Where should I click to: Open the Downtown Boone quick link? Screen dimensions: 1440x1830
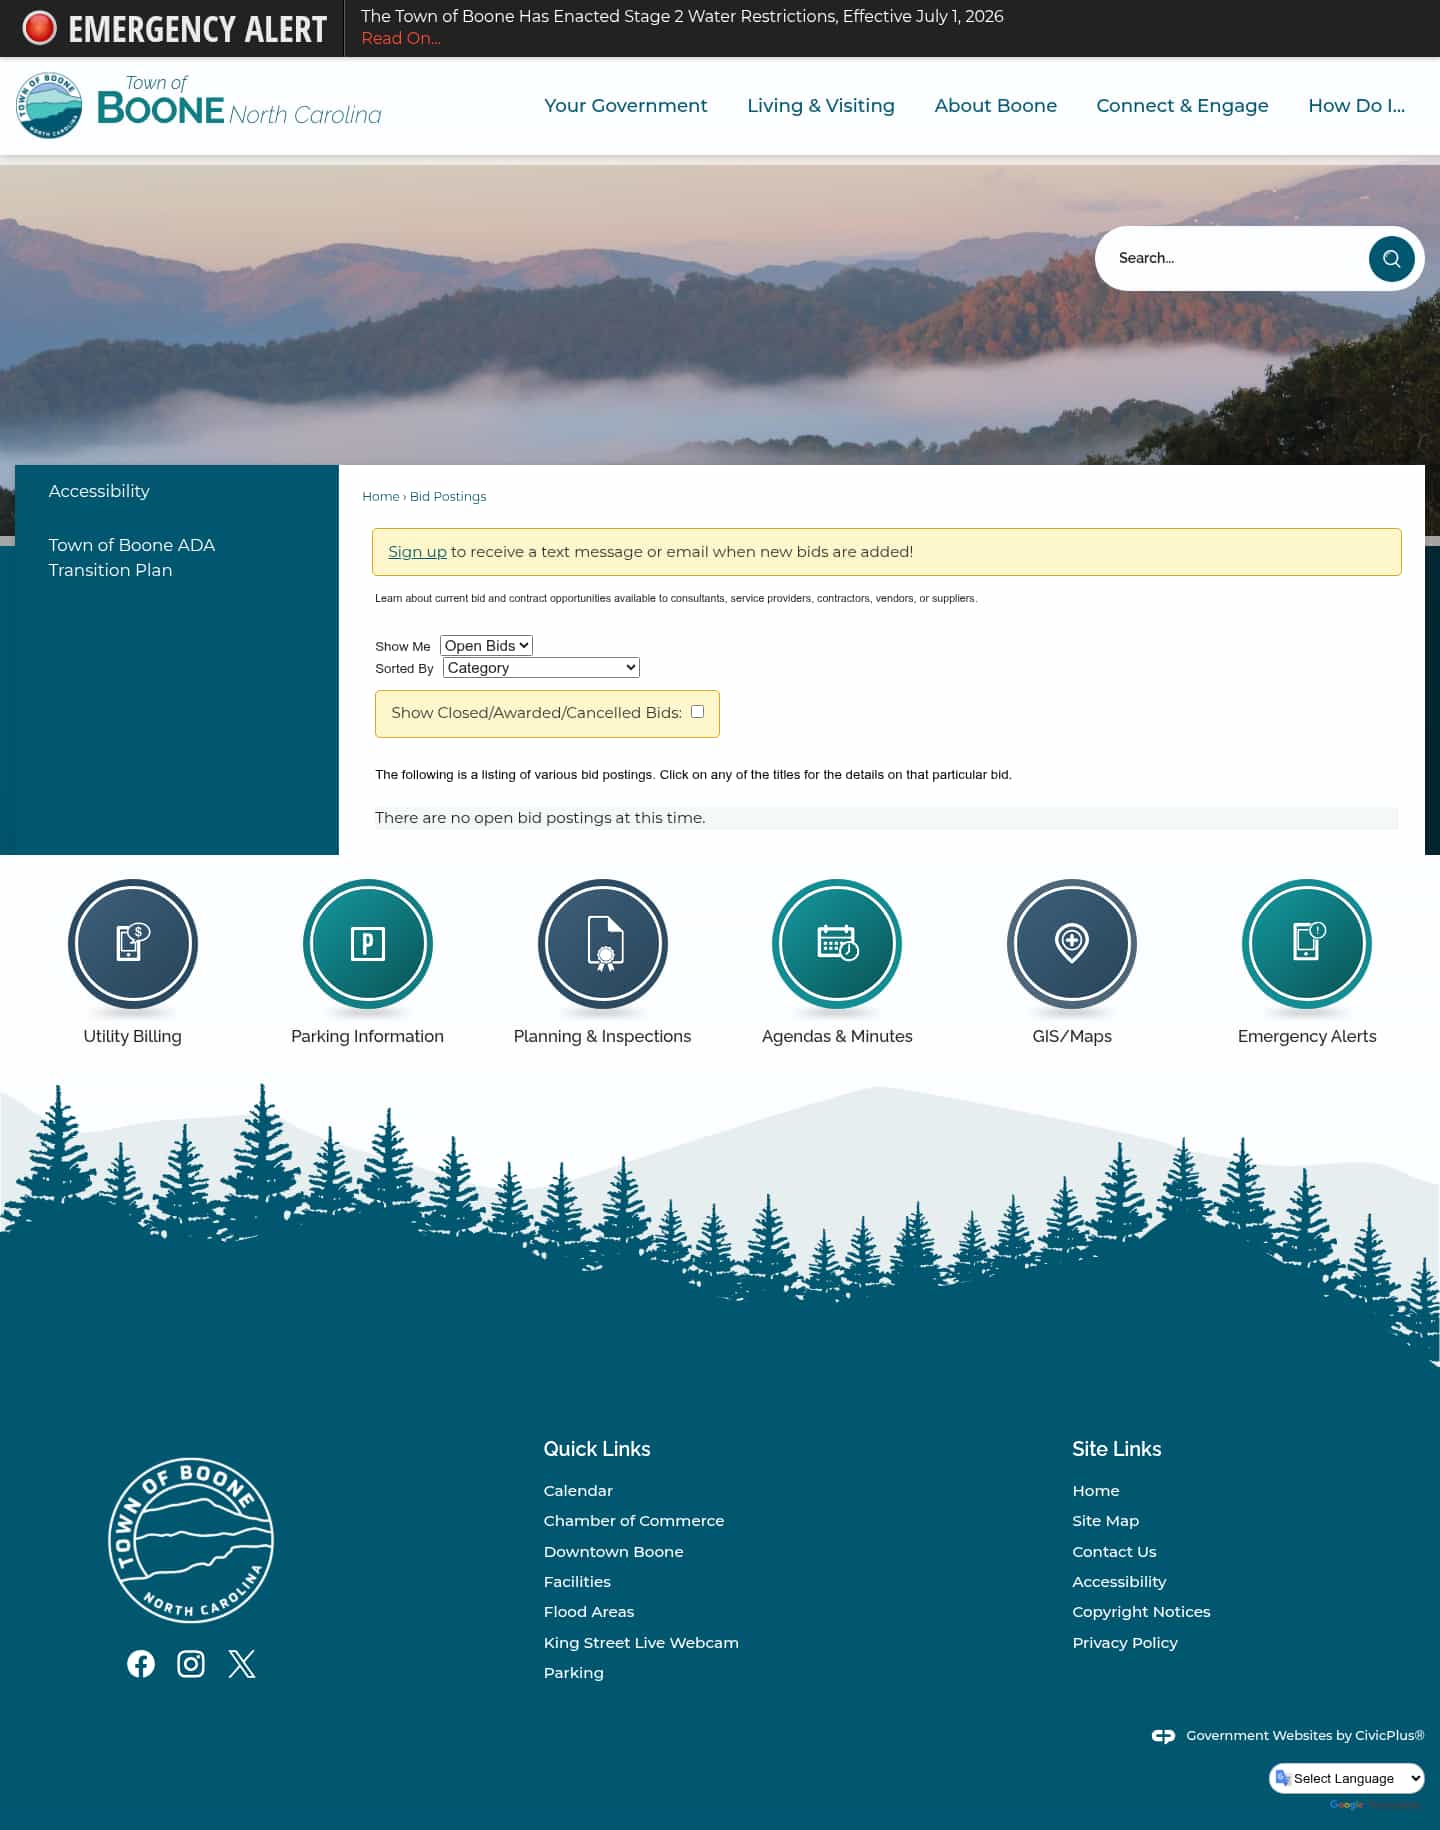point(613,1551)
